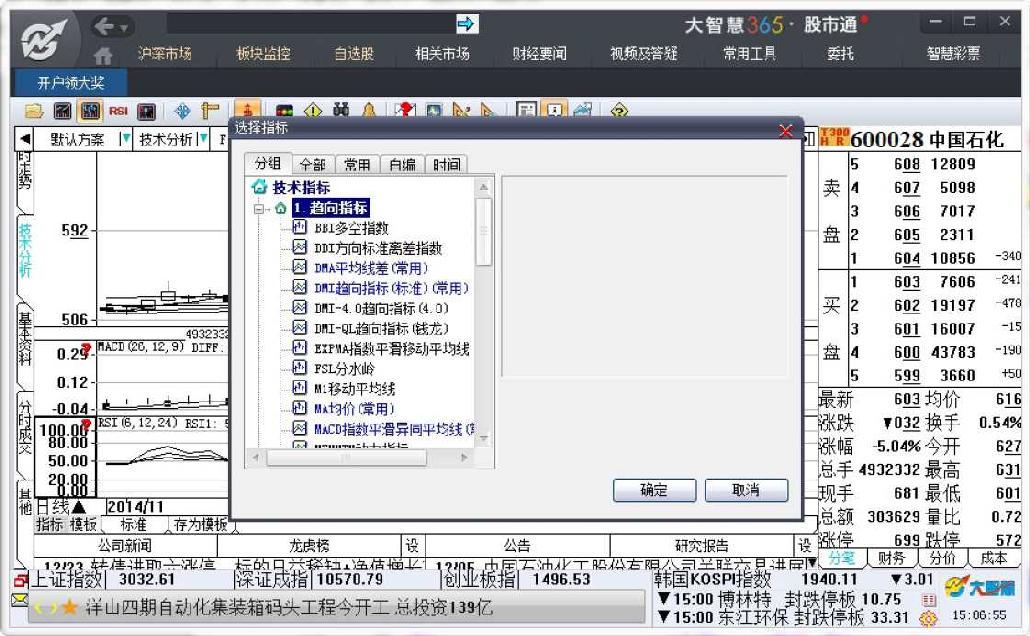The height and width of the screenshot is (636, 1030).
Task: Click the small red grid icon near clock
Action: tap(928, 600)
